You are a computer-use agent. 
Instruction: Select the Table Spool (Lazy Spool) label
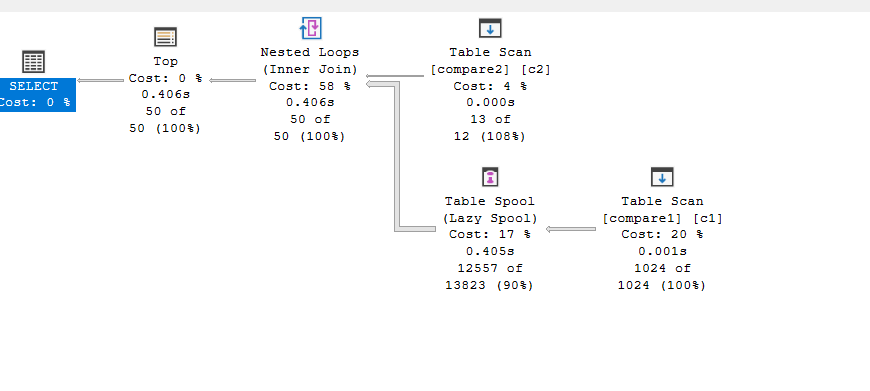[490, 210]
